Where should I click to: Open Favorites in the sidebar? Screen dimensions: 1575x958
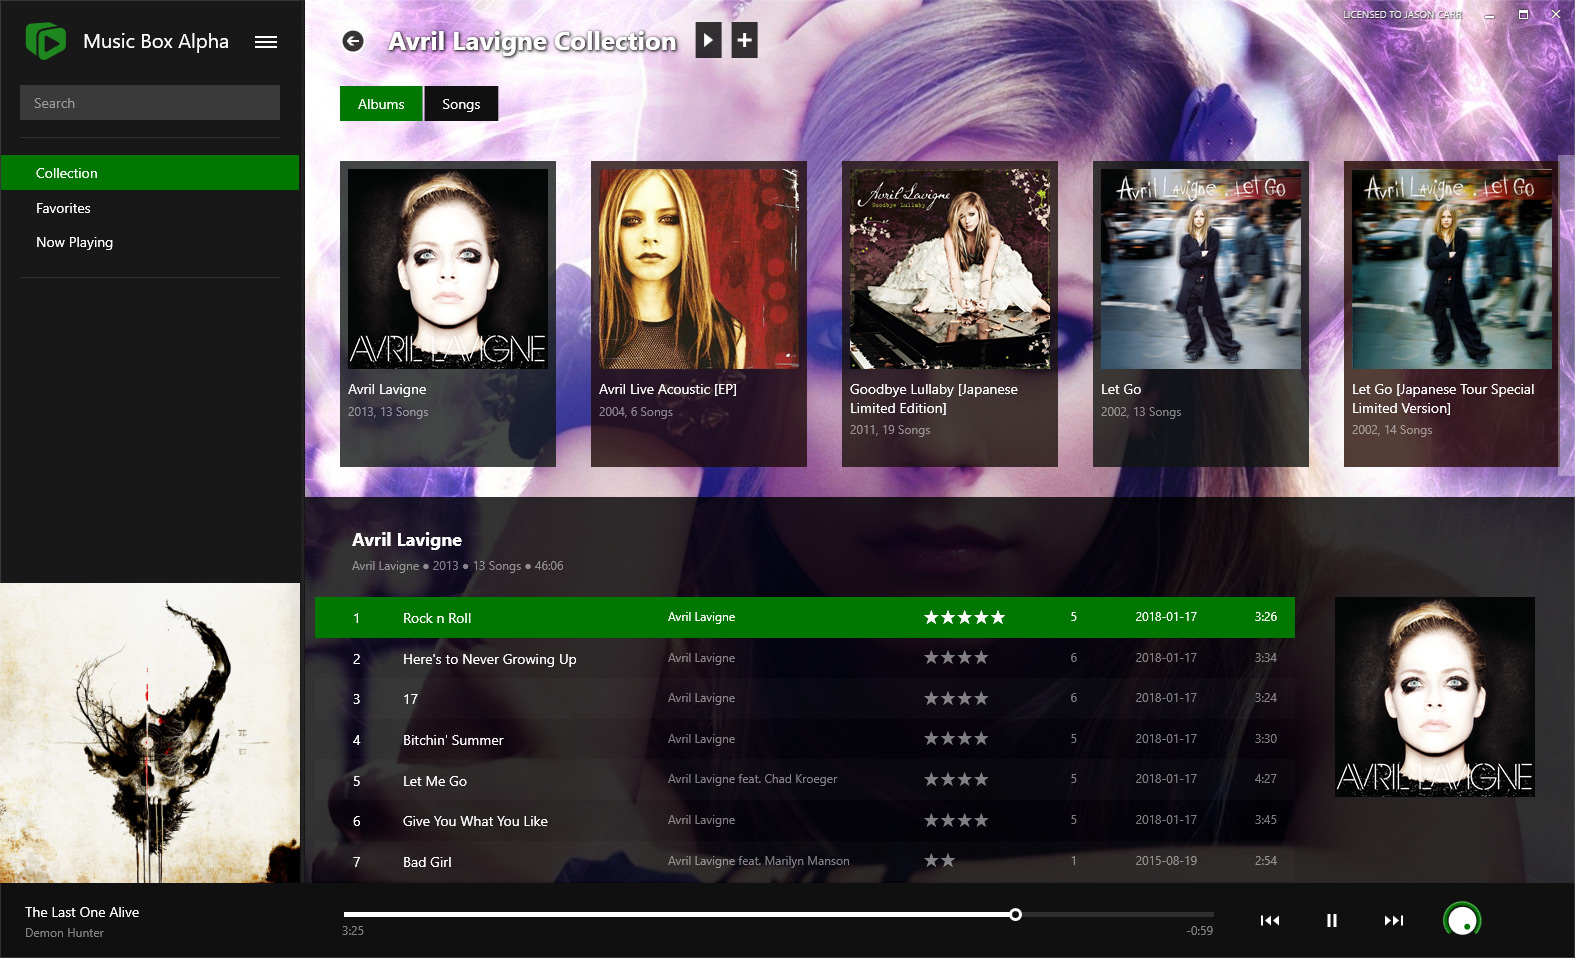(63, 208)
